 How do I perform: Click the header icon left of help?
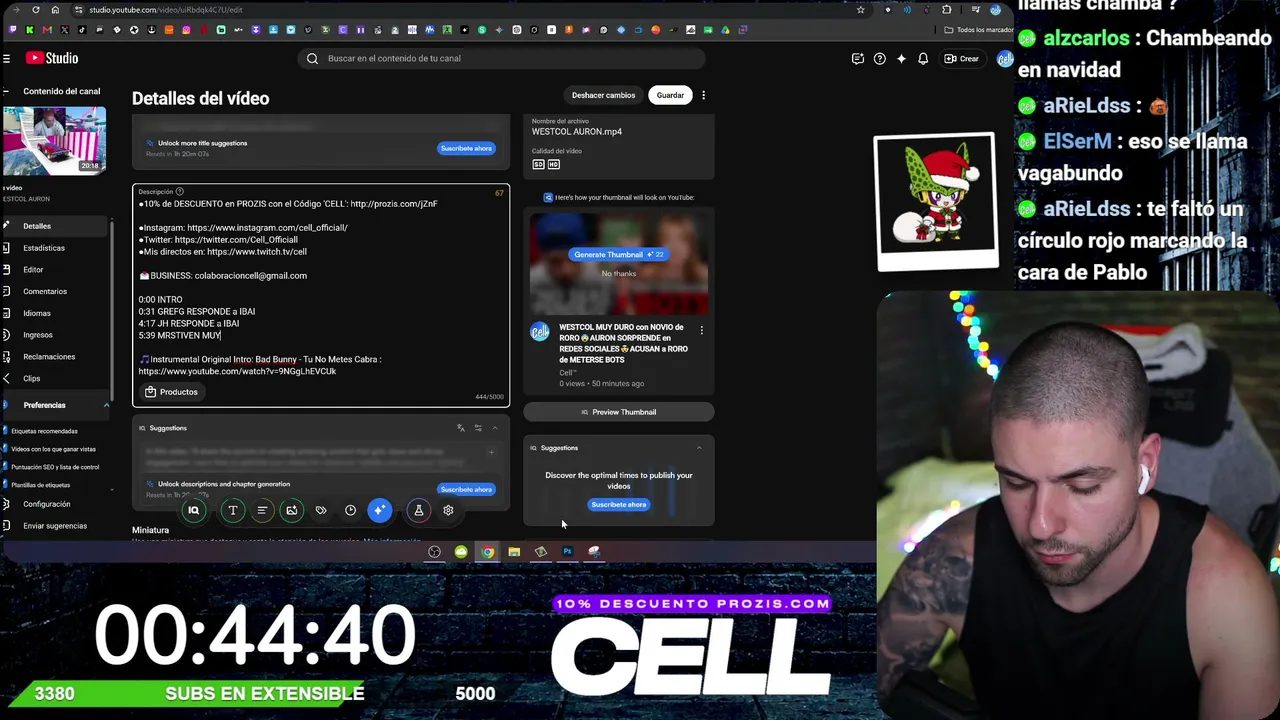[x=857, y=59]
